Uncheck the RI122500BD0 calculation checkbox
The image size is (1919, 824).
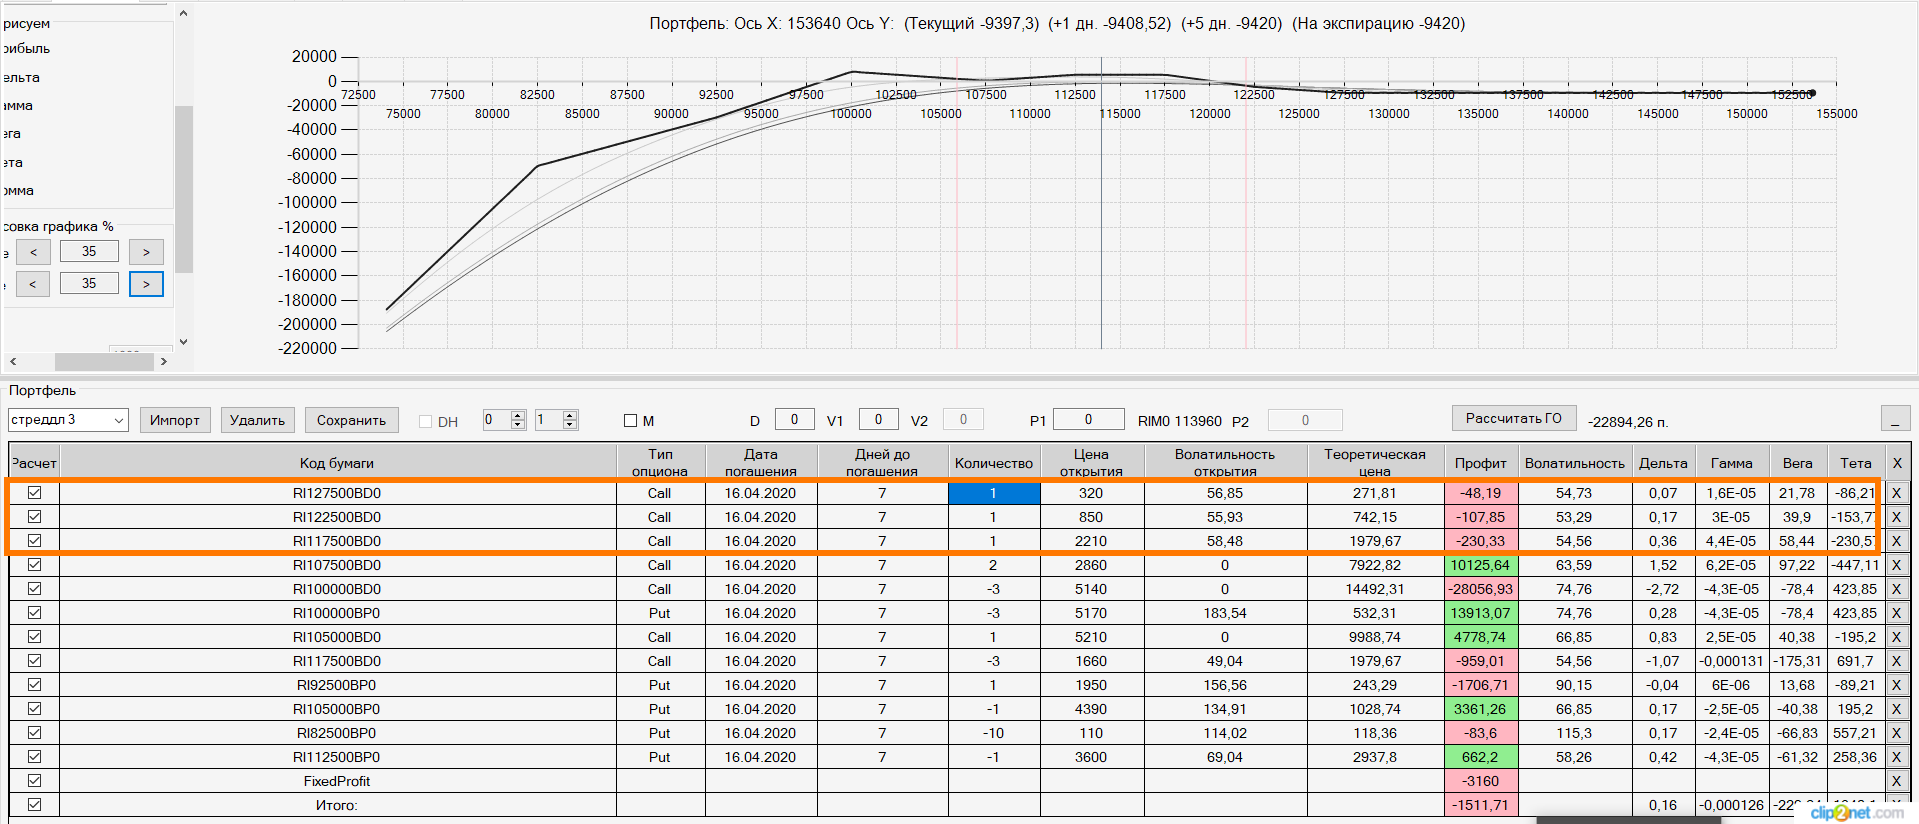pos(35,517)
